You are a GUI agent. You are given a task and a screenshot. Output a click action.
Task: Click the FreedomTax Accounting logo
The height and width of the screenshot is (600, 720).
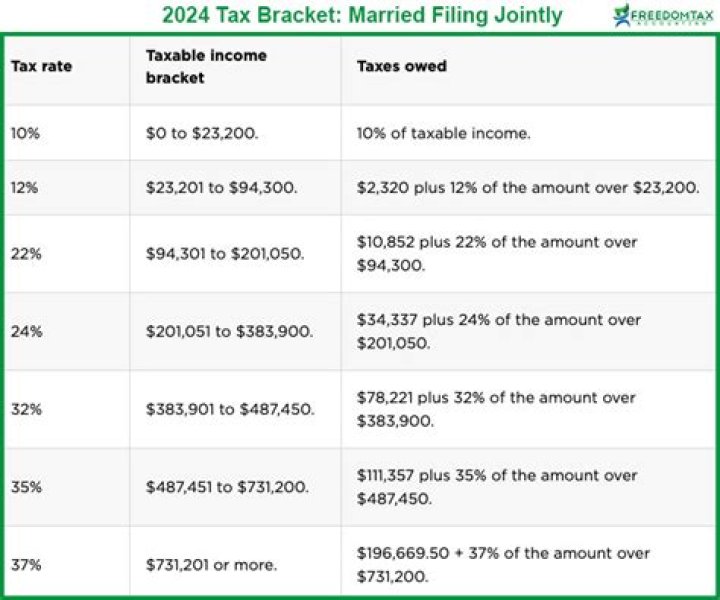click(x=661, y=15)
